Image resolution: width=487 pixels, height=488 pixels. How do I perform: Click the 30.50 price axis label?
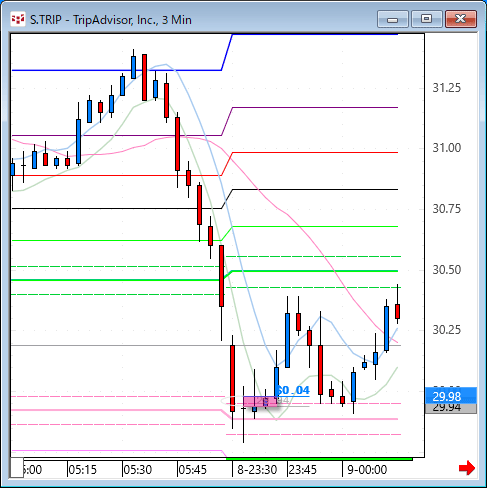447,269
